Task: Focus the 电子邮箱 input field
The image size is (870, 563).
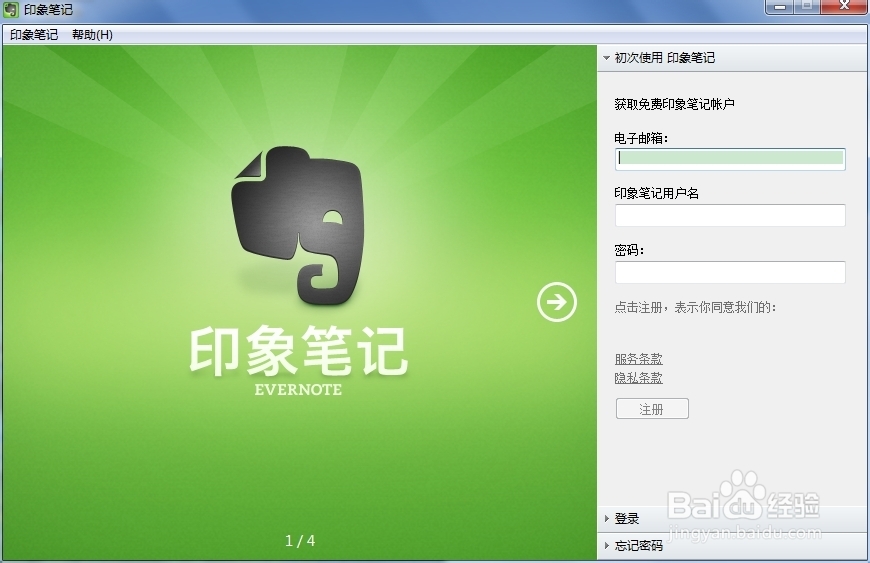Action: [730, 159]
